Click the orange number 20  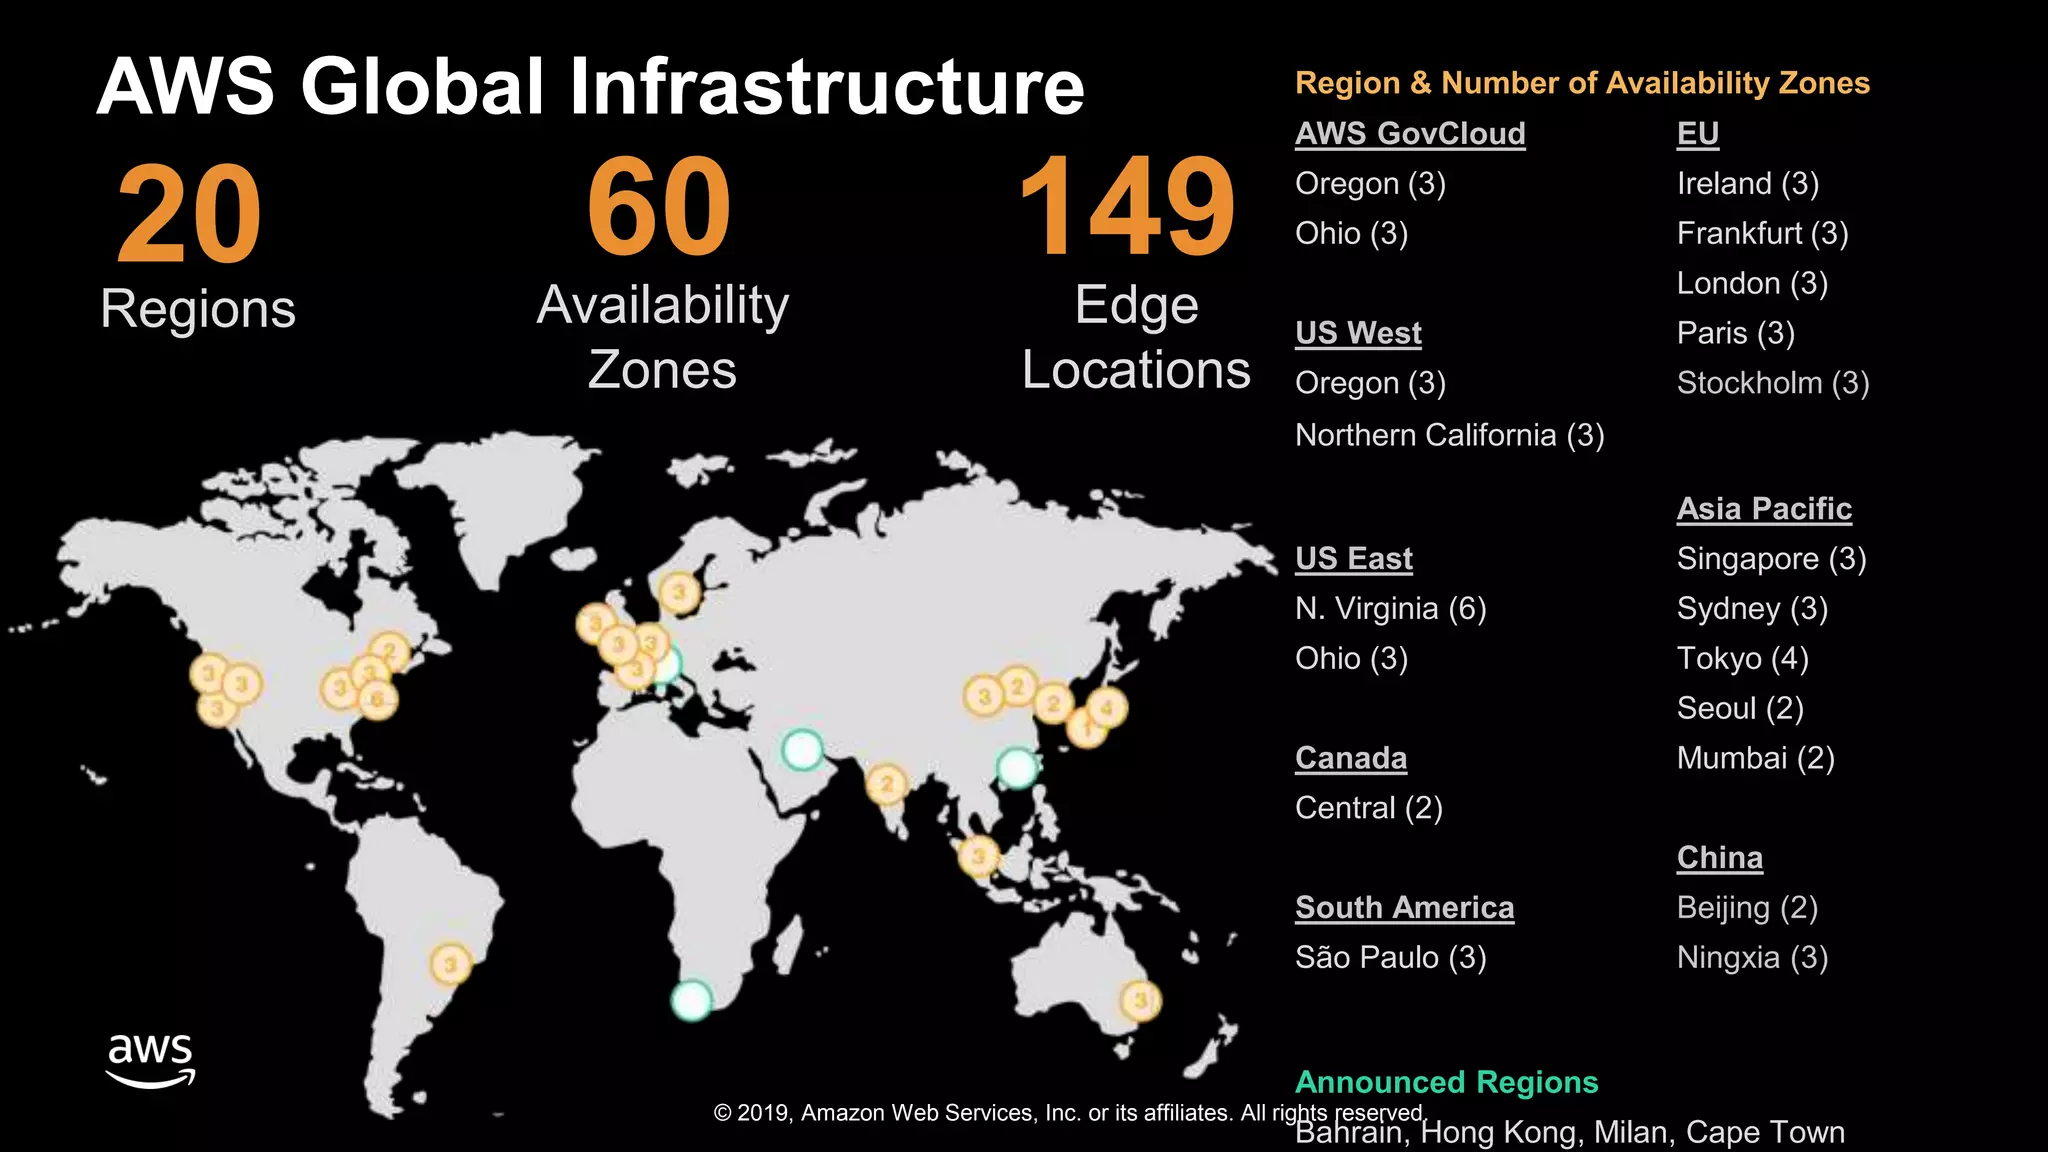(189, 215)
